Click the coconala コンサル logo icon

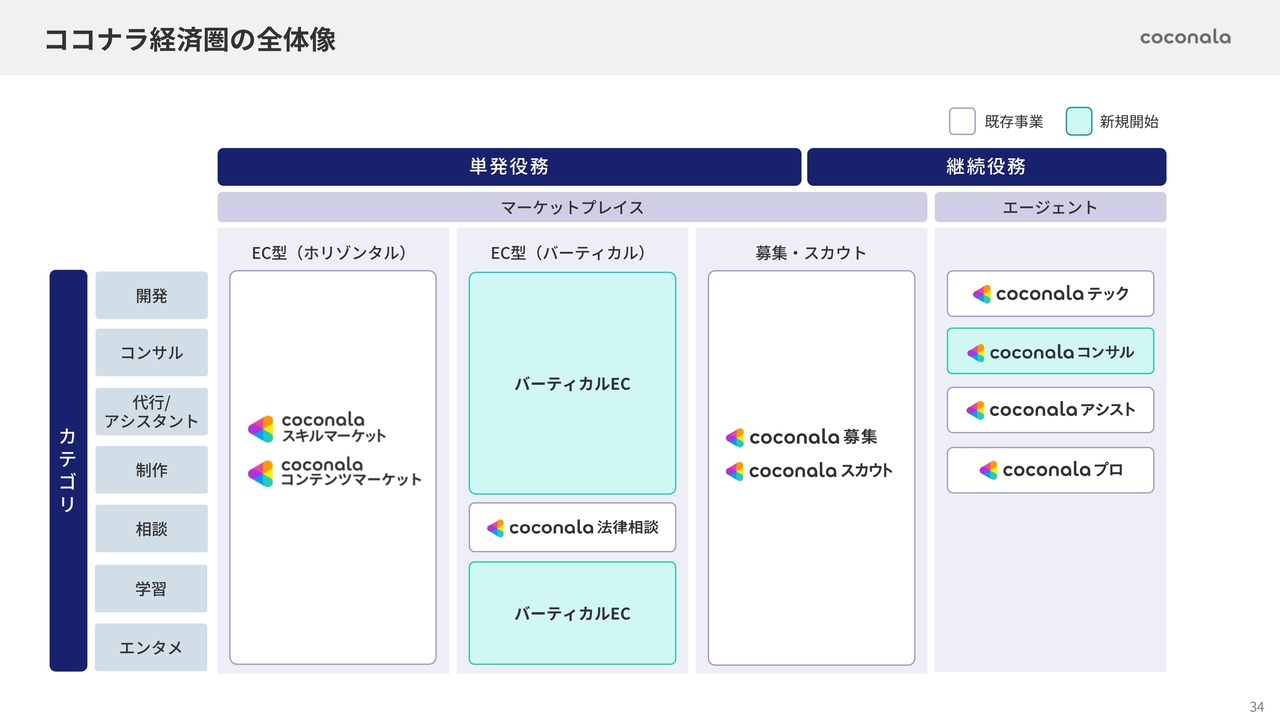[976, 353]
